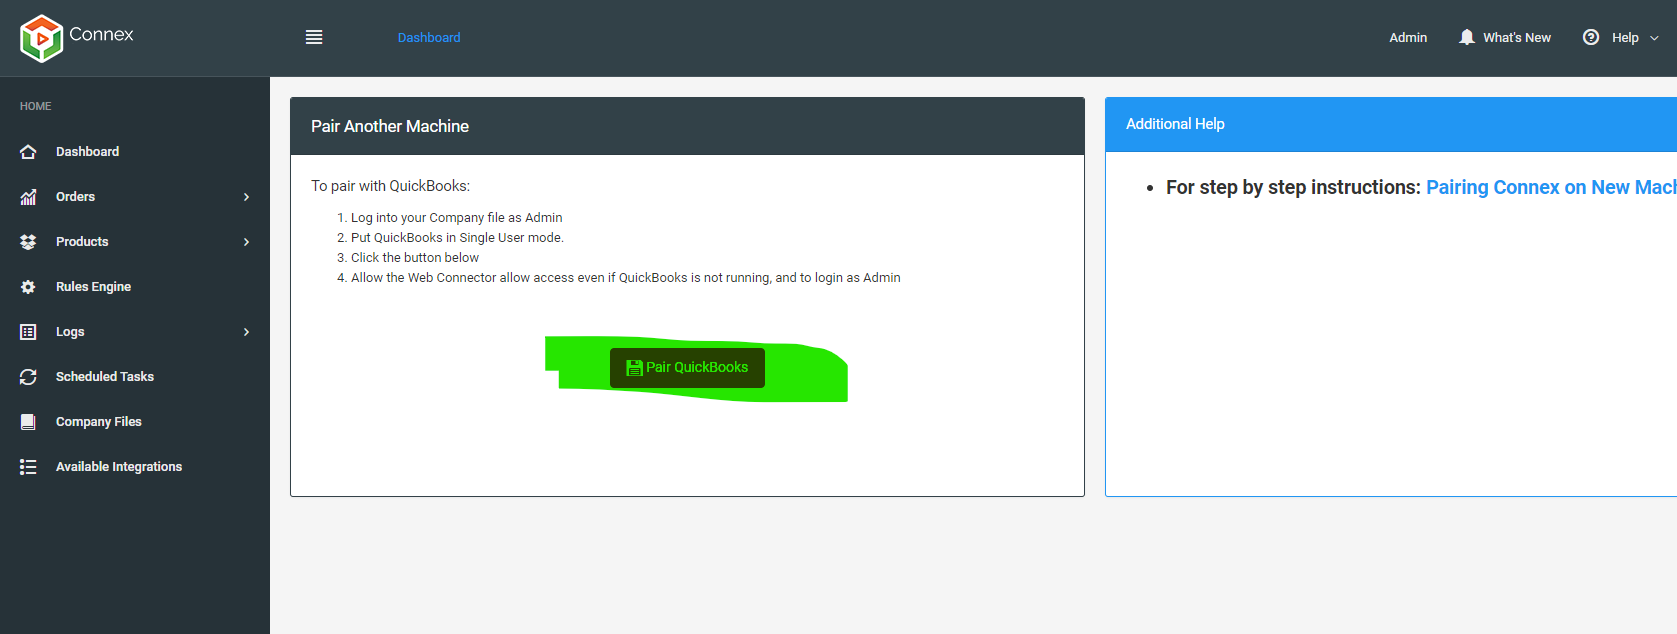
Task: Click the 'To pair with QuickBooks:' text
Action: 390,186
